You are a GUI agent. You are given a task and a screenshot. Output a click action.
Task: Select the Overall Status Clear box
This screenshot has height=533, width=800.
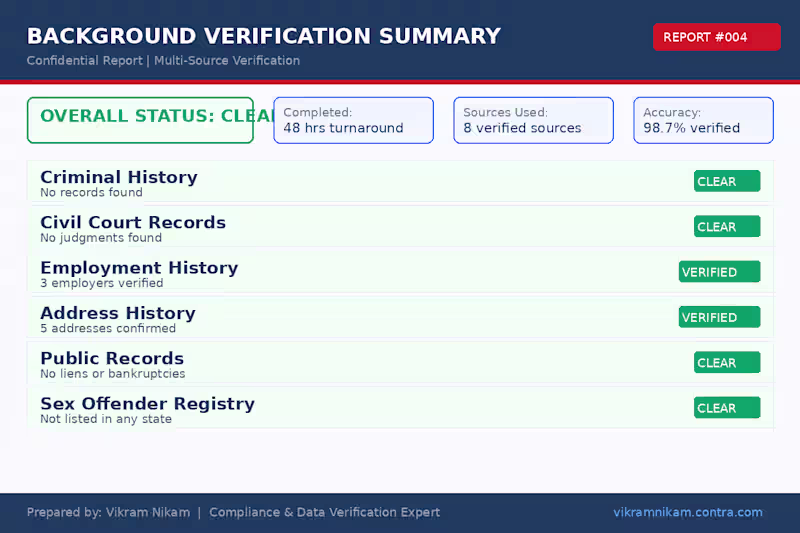tap(140, 120)
